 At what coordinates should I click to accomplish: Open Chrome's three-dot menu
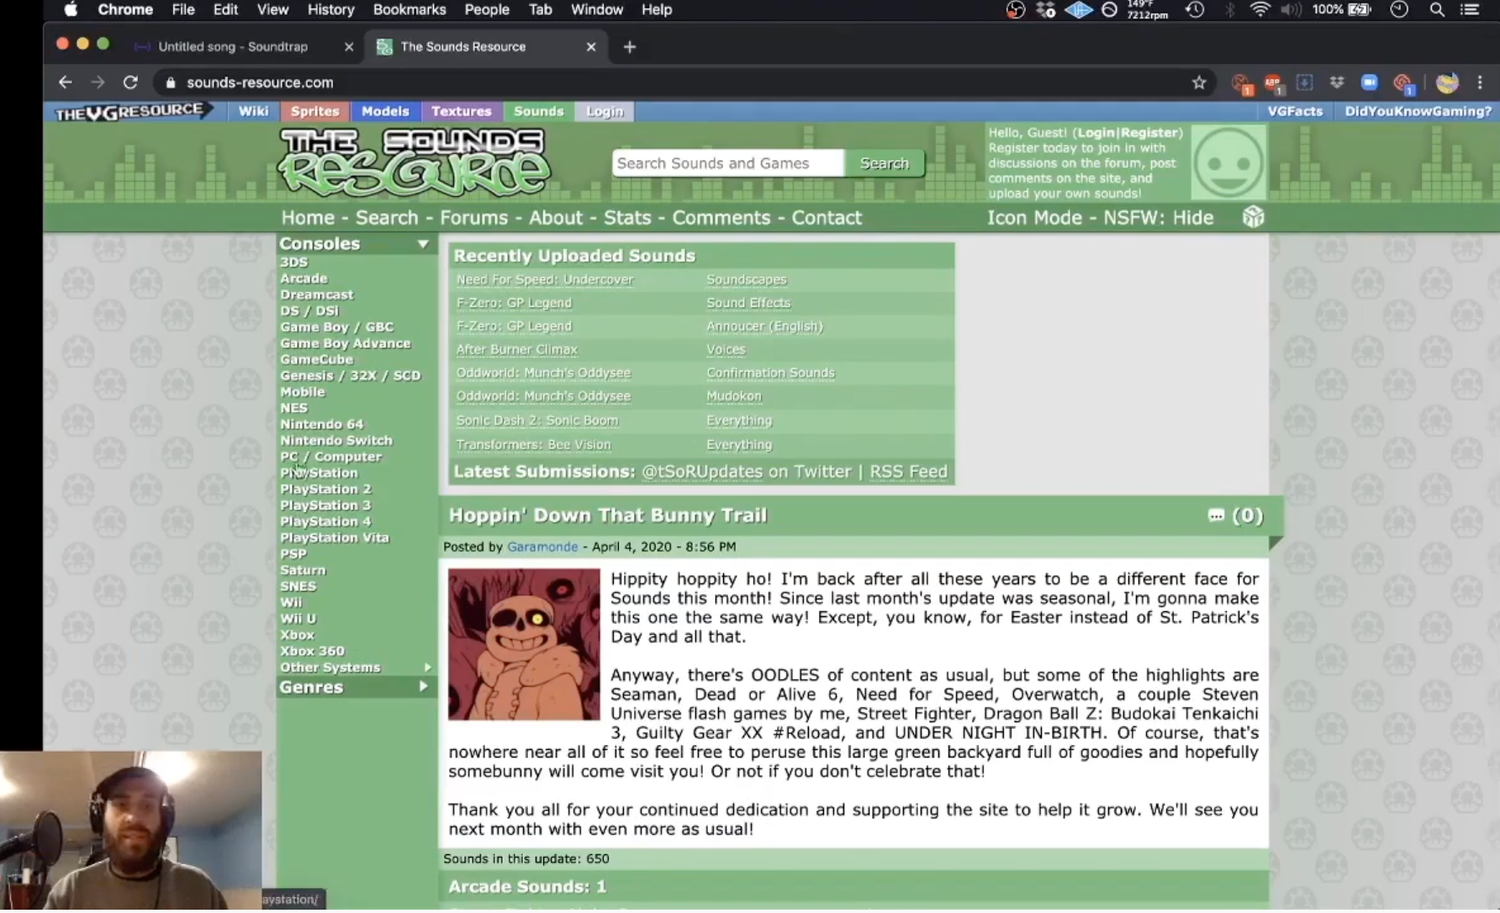(1480, 82)
